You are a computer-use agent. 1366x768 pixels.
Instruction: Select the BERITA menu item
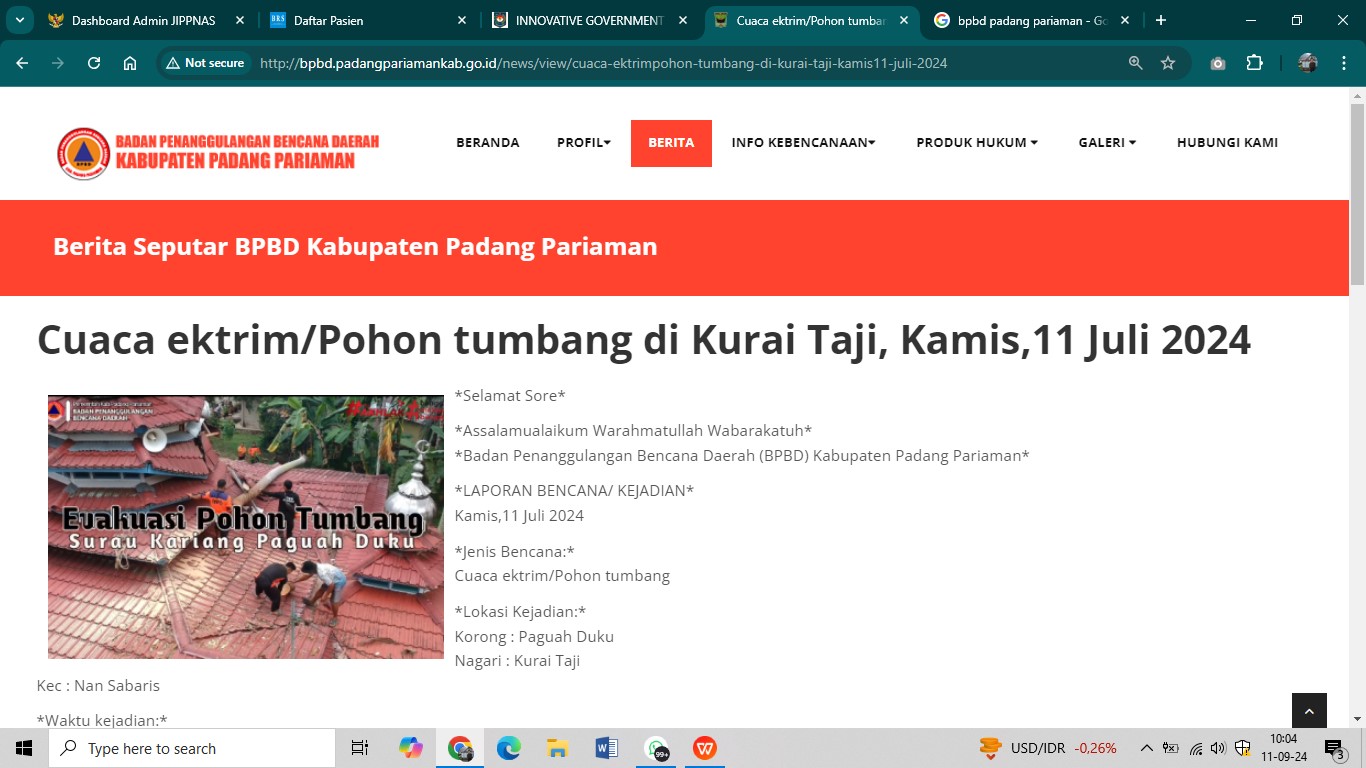pos(671,143)
